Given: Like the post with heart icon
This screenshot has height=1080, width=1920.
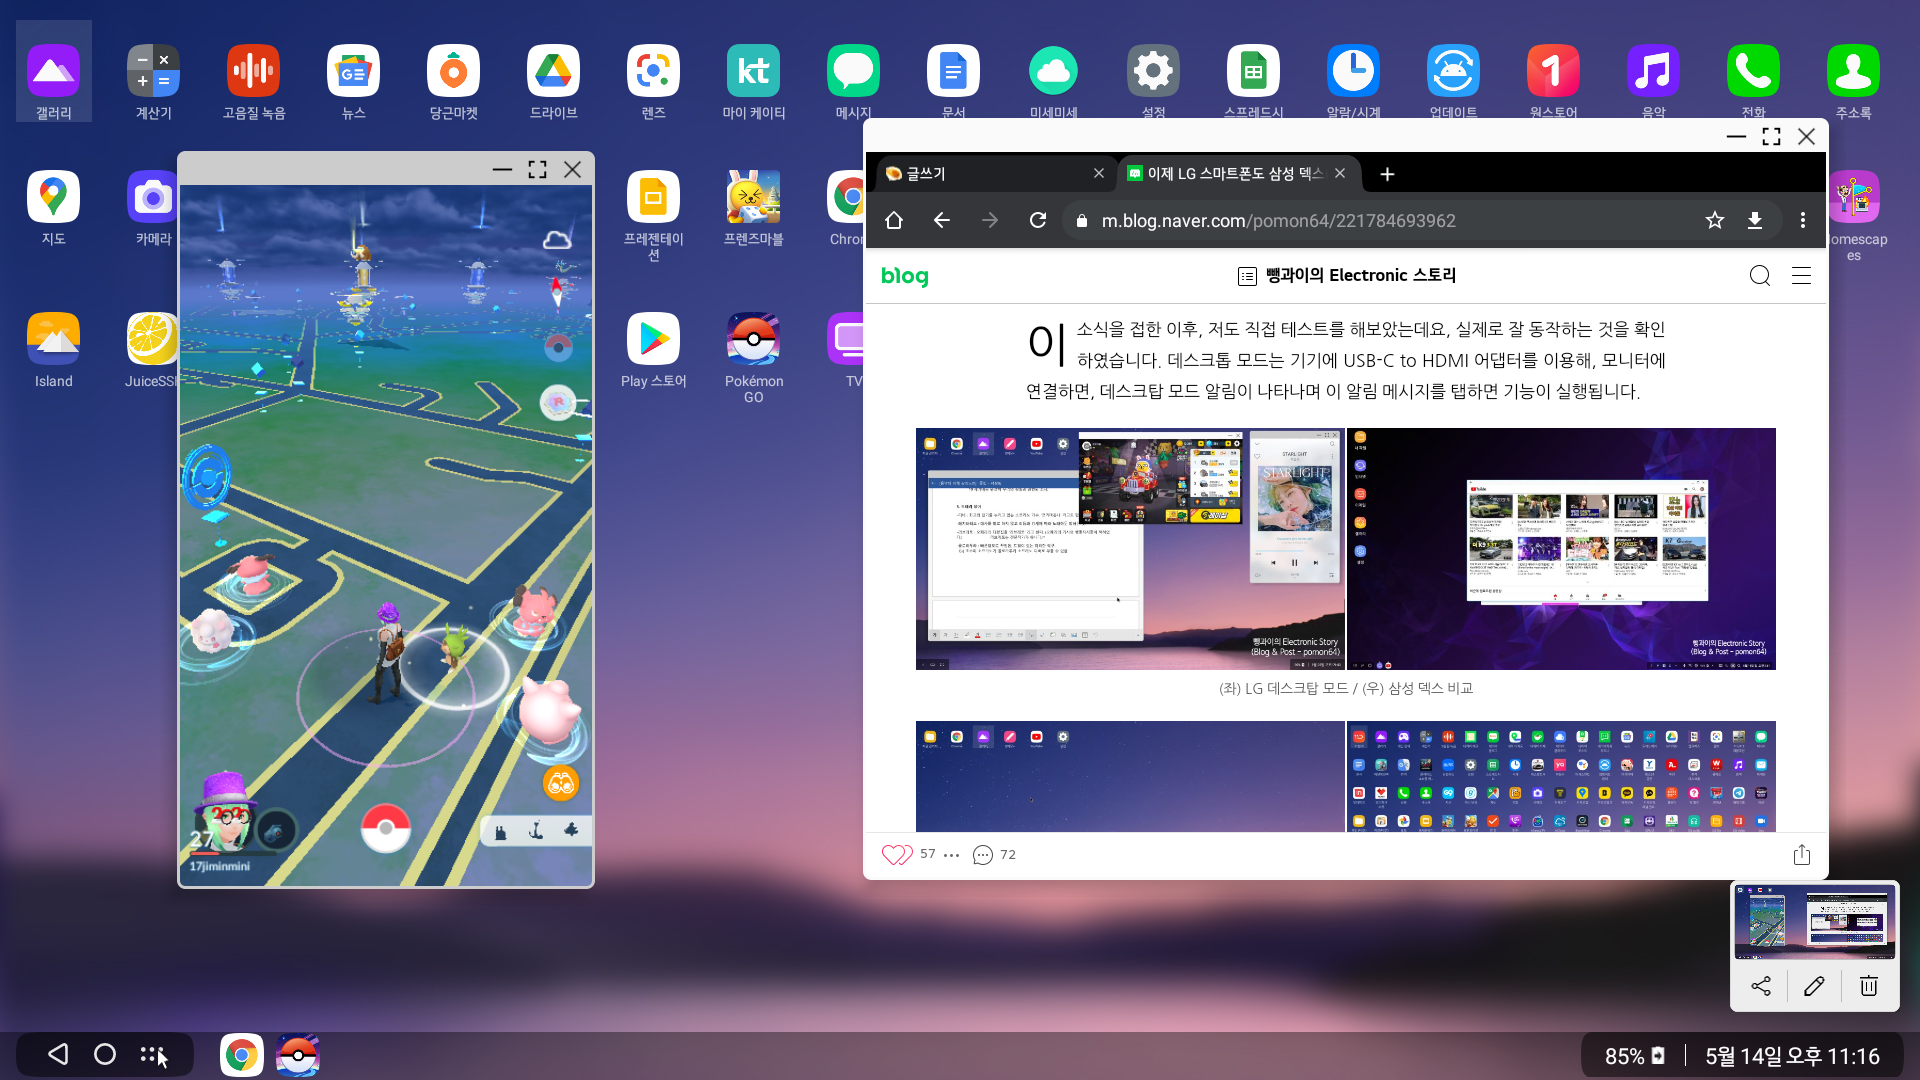Looking at the screenshot, I should click(x=896, y=854).
